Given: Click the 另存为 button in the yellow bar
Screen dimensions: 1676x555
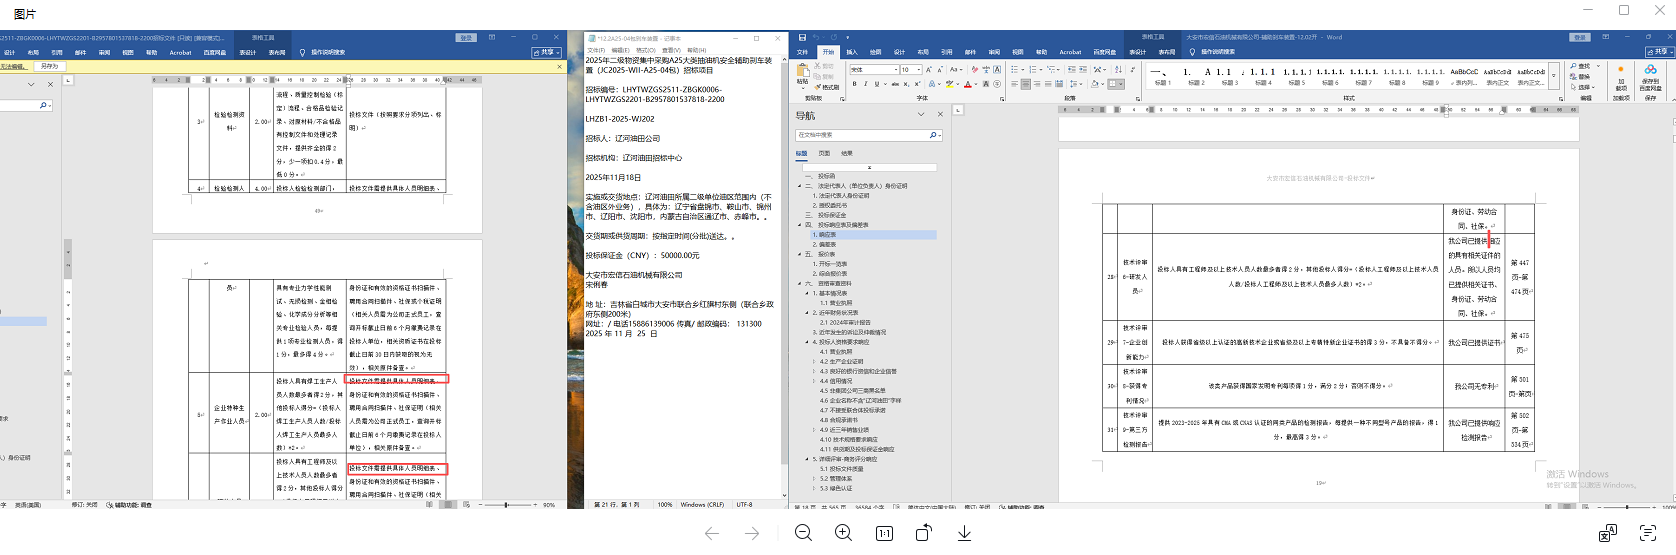Looking at the screenshot, I should click(x=49, y=66).
